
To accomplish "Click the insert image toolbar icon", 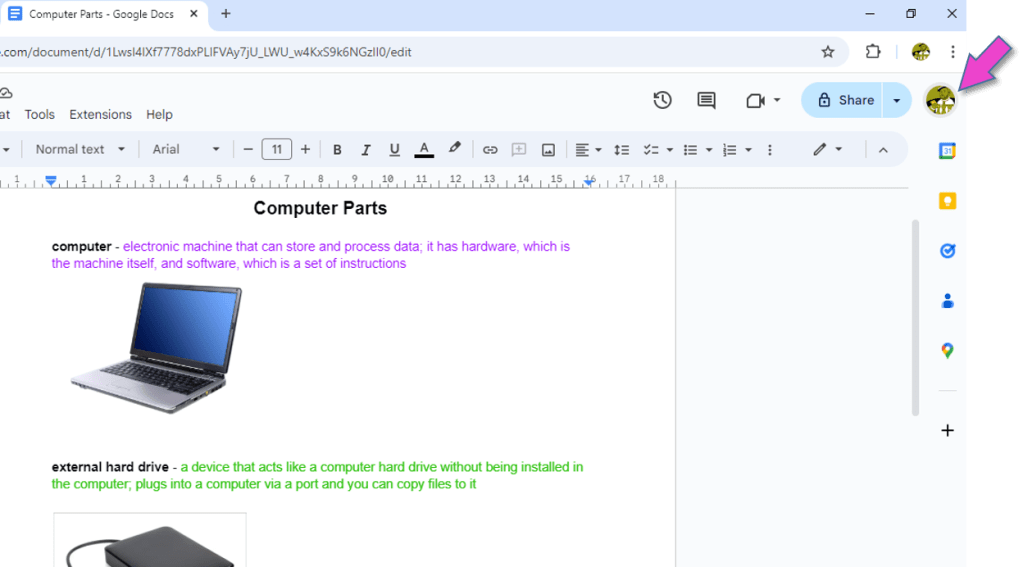I will click(x=548, y=150).
